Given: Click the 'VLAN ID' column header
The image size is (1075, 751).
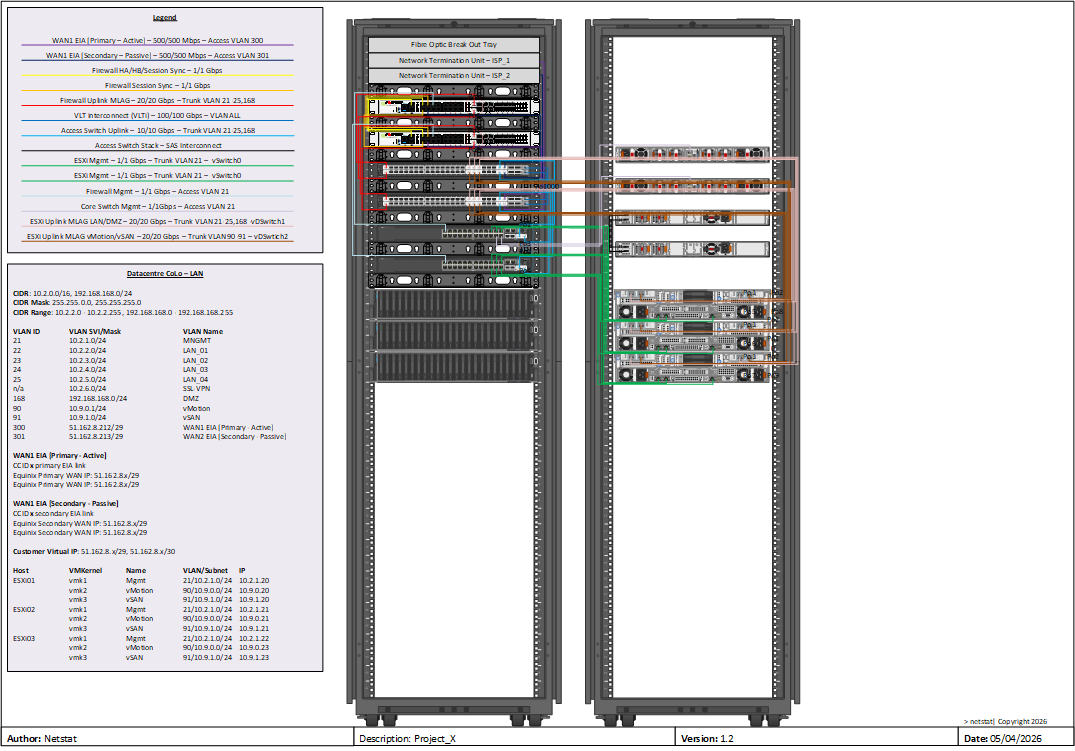Looking at the screenshot, I should point(26,332).
